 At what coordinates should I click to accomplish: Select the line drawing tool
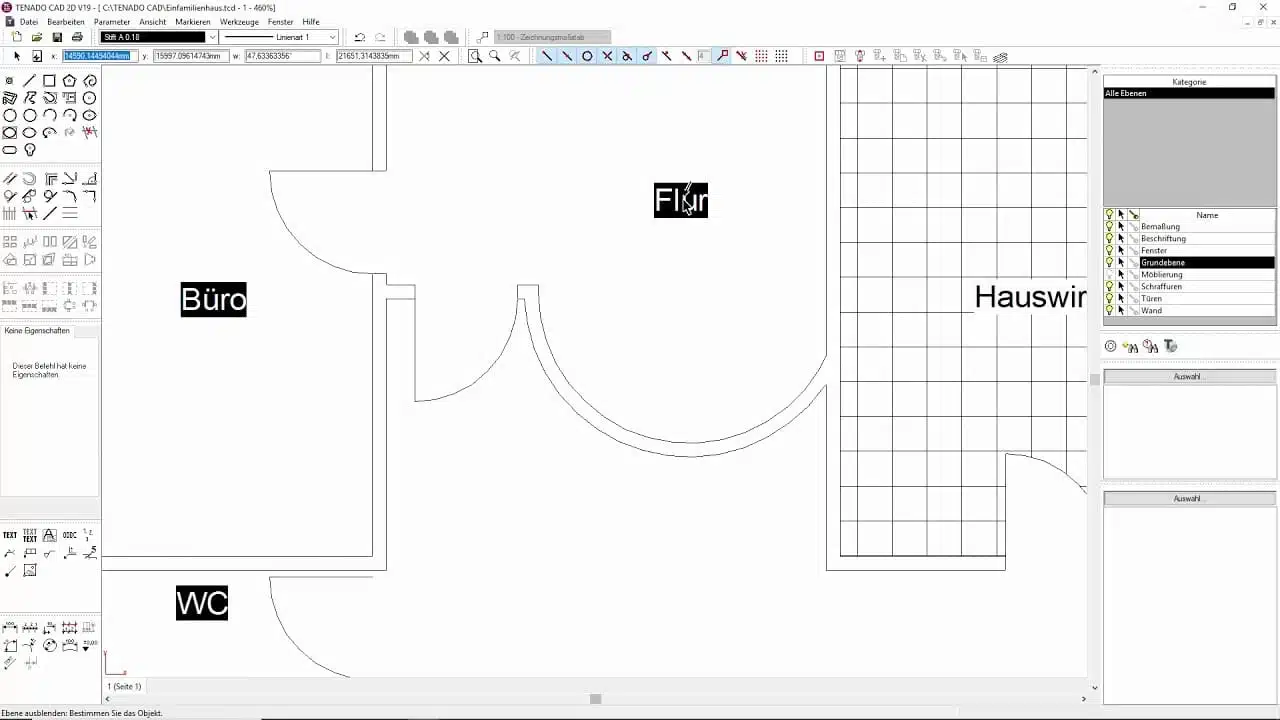pyautogui.click(x=29, y=81)
